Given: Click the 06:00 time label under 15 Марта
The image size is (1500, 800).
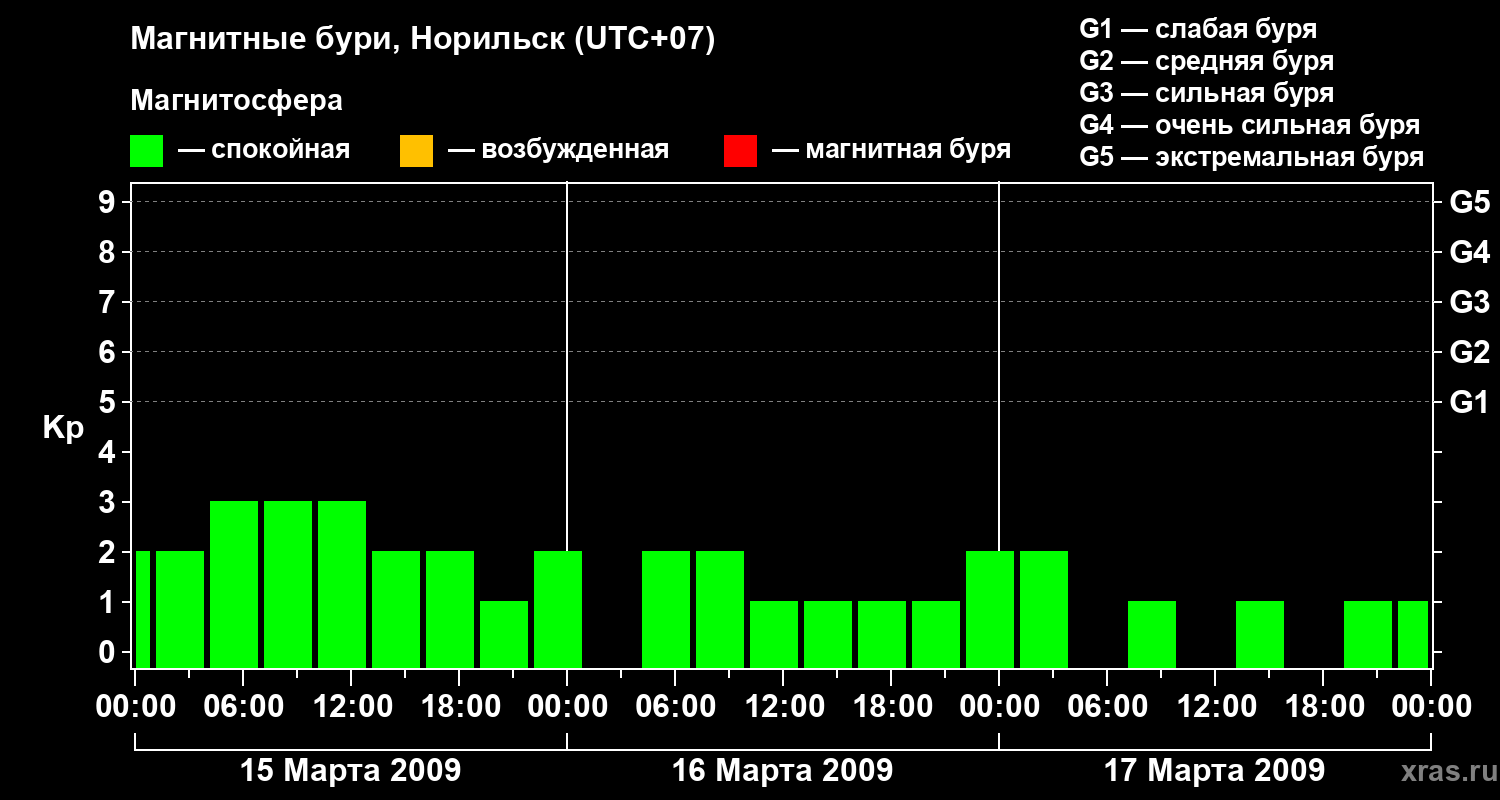Looking at the screenshot, I should (243, 706).
